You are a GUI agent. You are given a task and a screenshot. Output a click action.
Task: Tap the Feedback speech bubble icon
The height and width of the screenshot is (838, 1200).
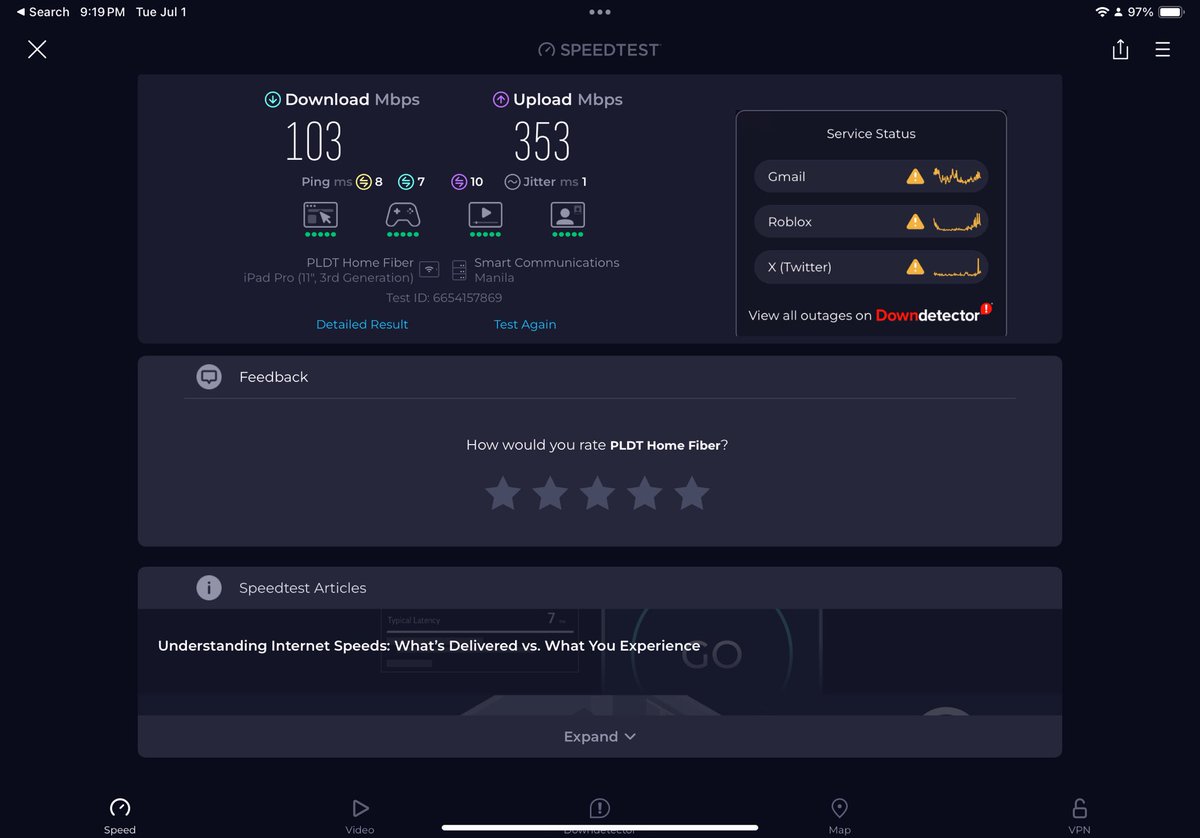click(x=209, y=377)
